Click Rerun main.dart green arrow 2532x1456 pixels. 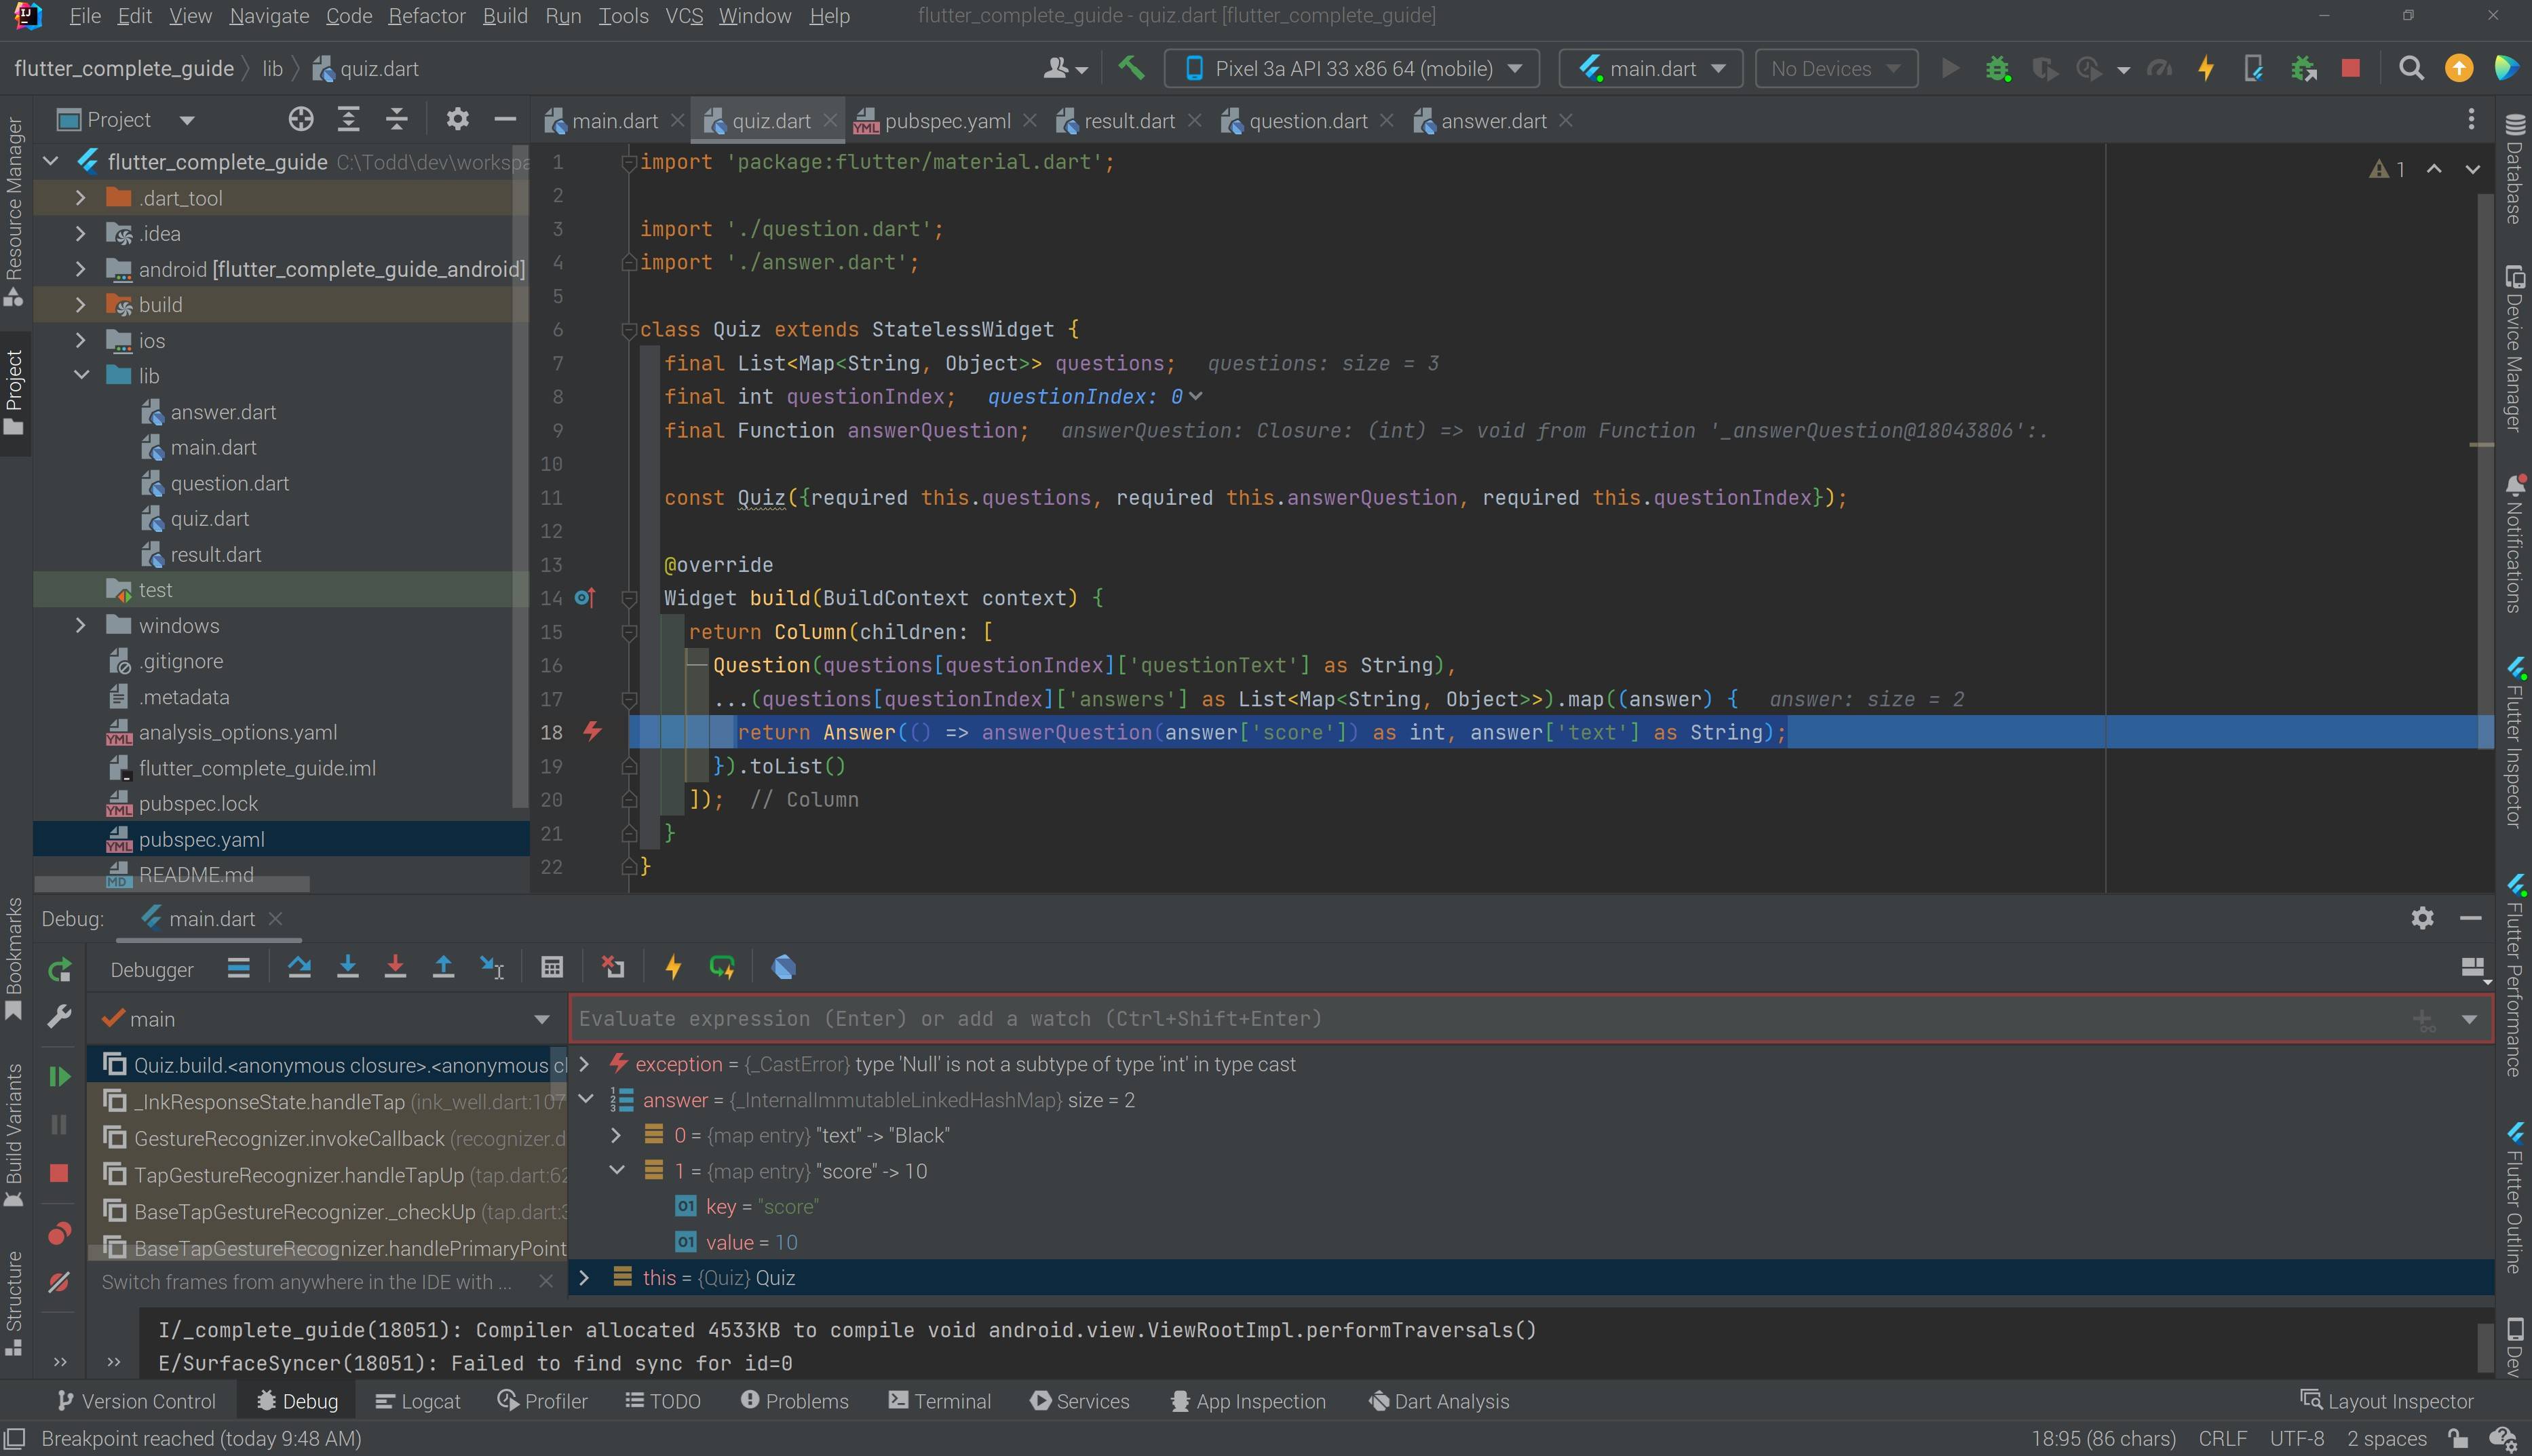[59, 969]
